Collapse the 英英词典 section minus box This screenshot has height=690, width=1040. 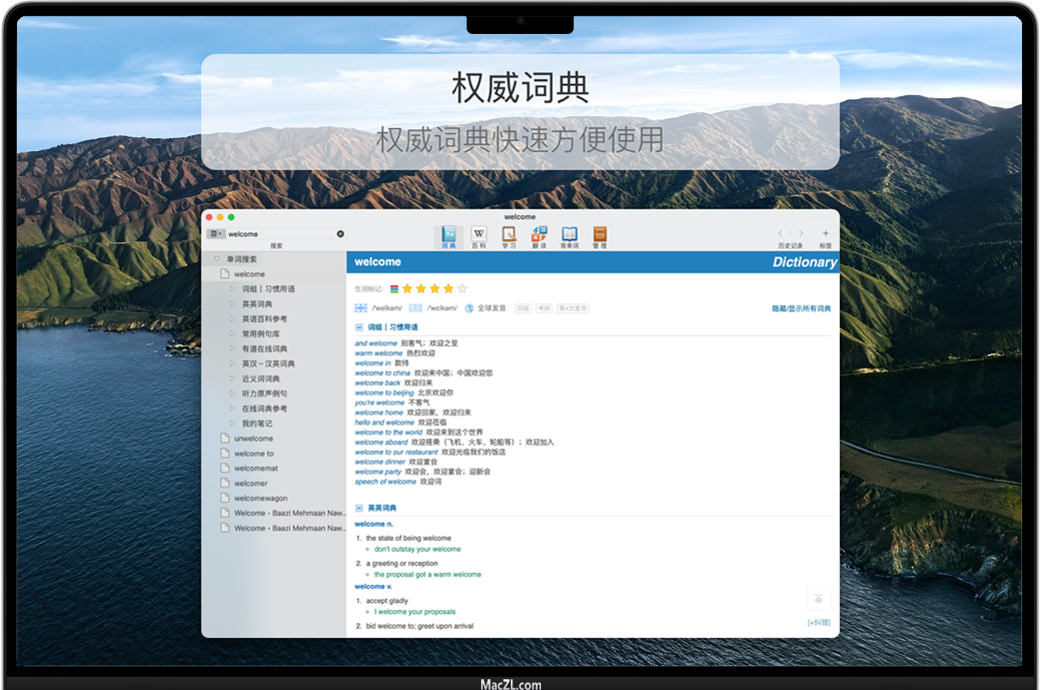pos(359,508)
